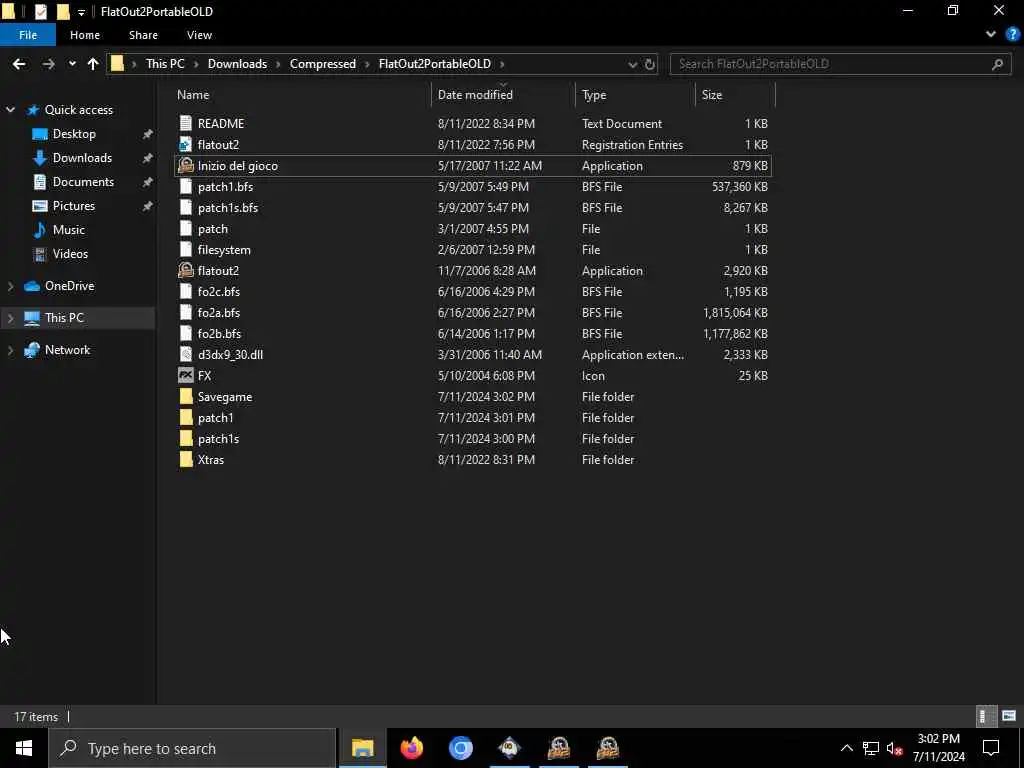
Task: Click the README text document icon
Action: click(185, 123)
